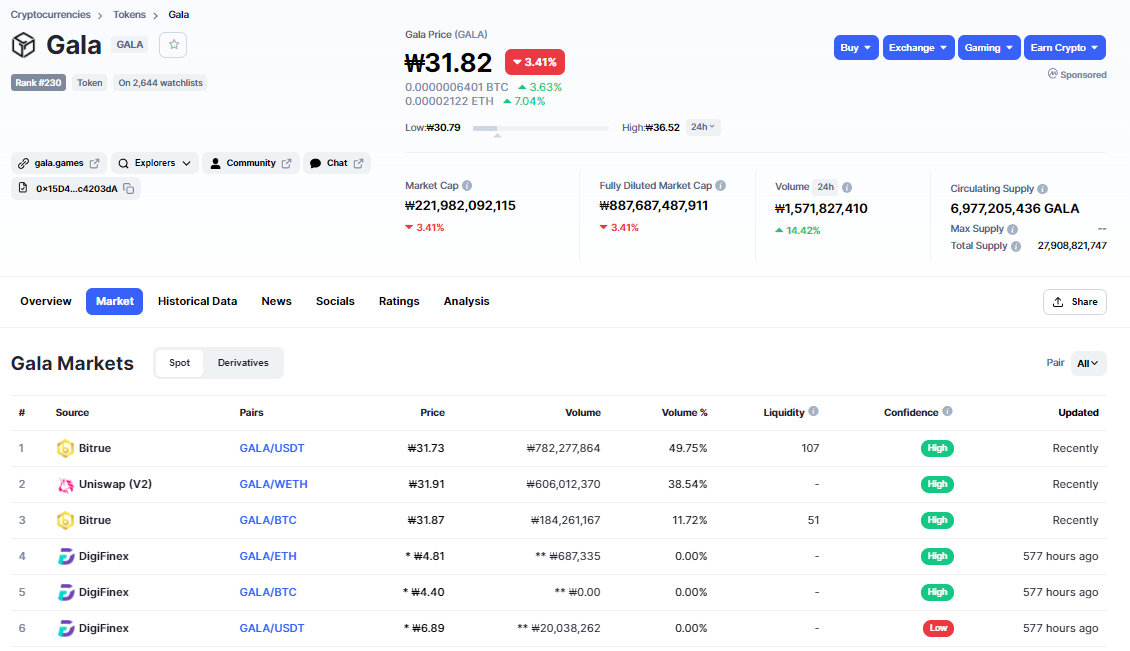Image resolution: width=1130 pixels, height=651 pixels.
Task: Click the Fully Diluted Market Cap info icon
Action: click(721, 185)
